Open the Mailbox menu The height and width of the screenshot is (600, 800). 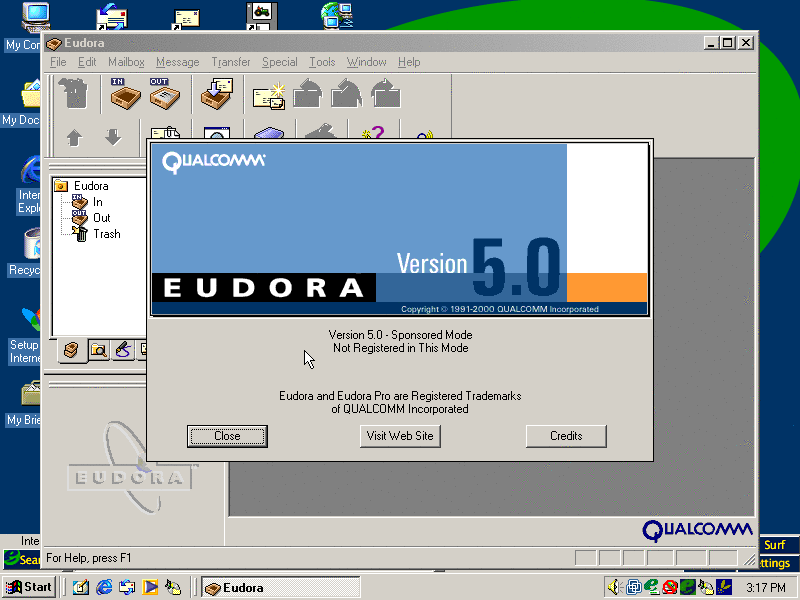[126, 62]
